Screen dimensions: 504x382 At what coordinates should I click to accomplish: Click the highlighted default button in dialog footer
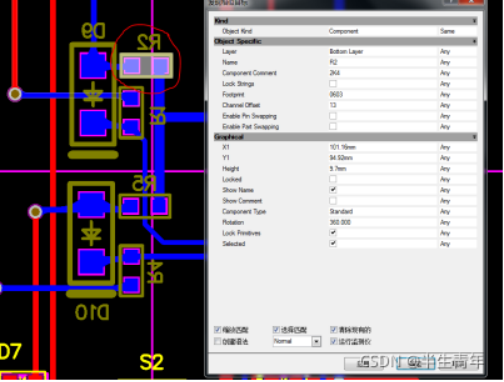point(416,363)
